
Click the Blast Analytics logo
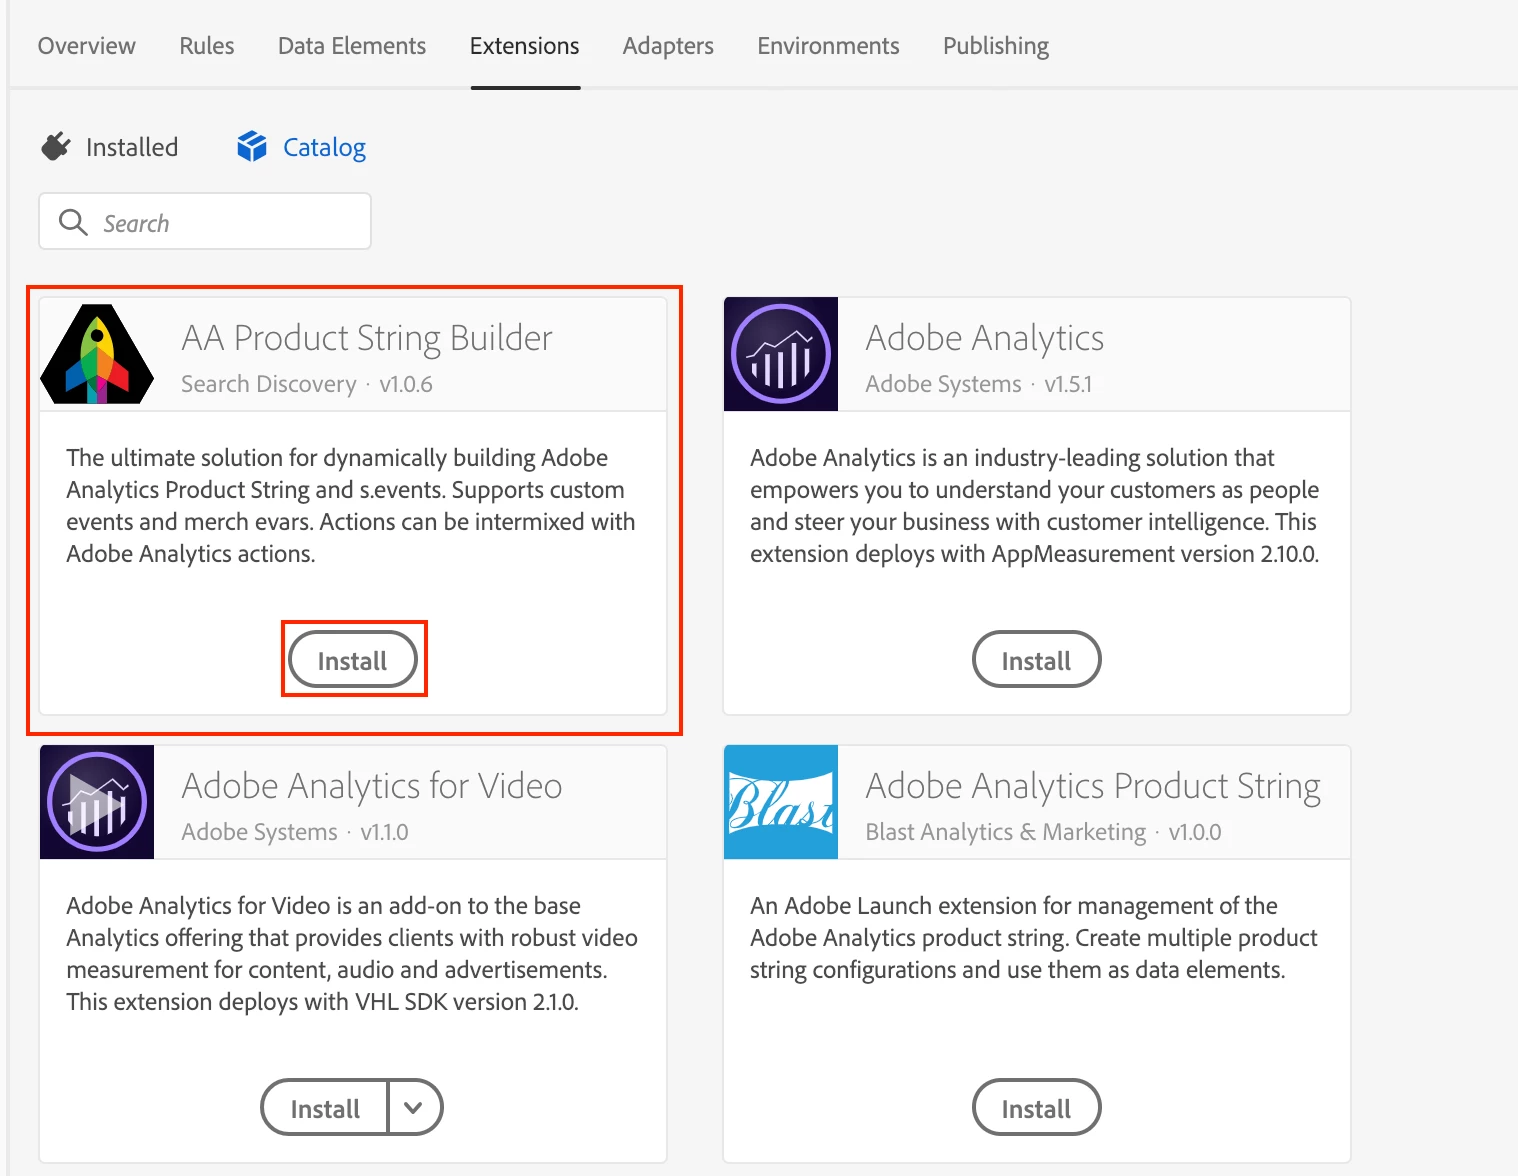781,802
